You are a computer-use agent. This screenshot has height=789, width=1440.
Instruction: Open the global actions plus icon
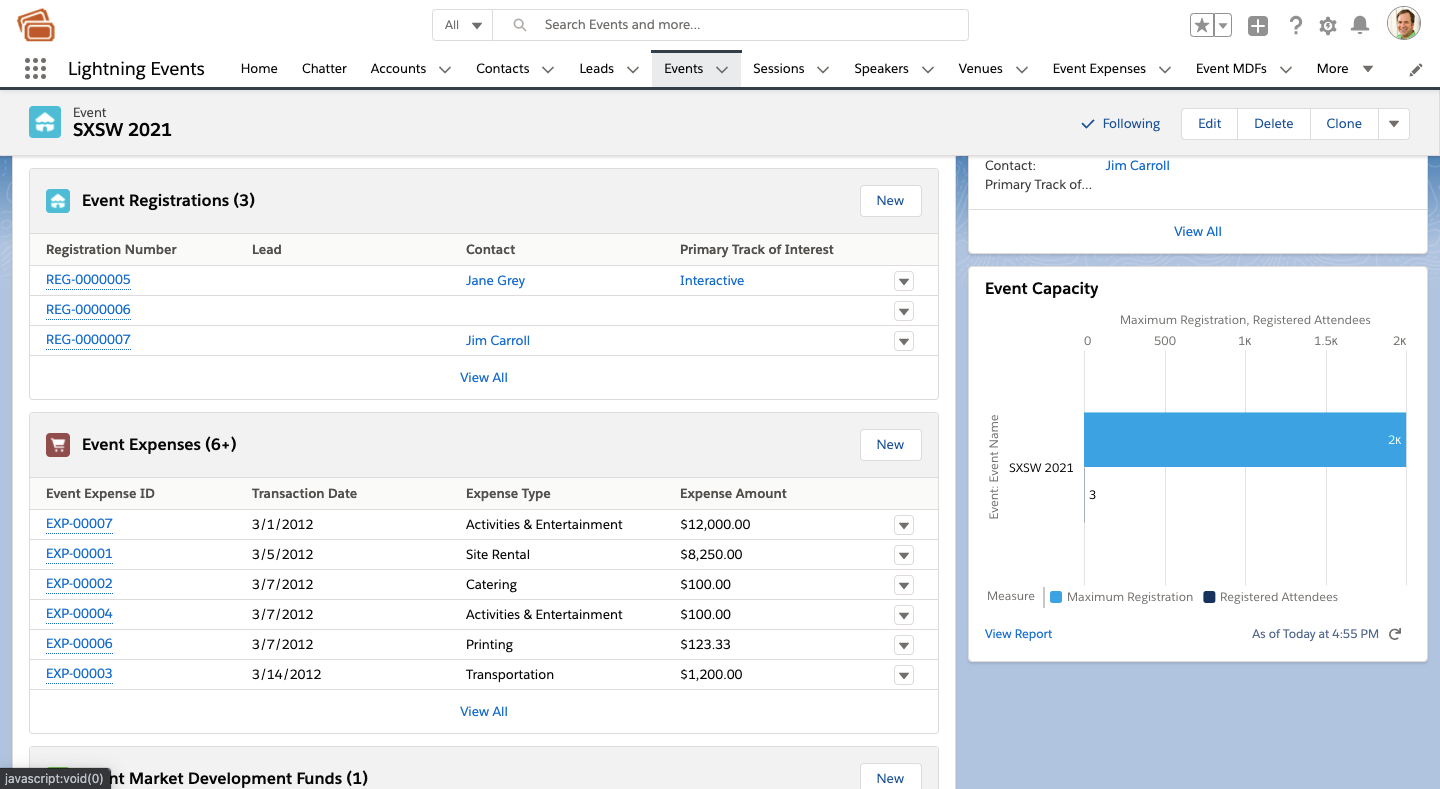(x=1258, y=26)
